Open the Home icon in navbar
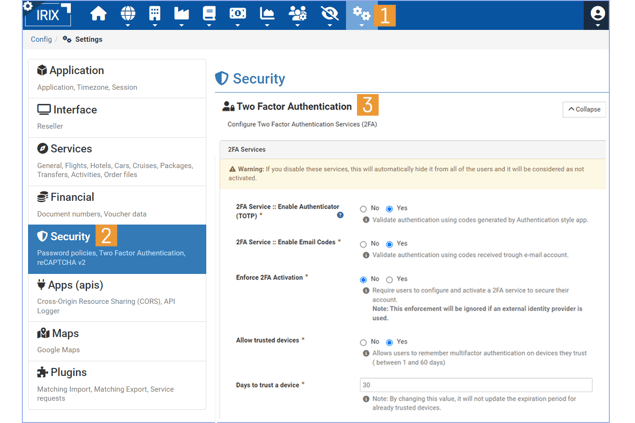Image resolution: width=635 pixels, height=423 pixels. 98,15
